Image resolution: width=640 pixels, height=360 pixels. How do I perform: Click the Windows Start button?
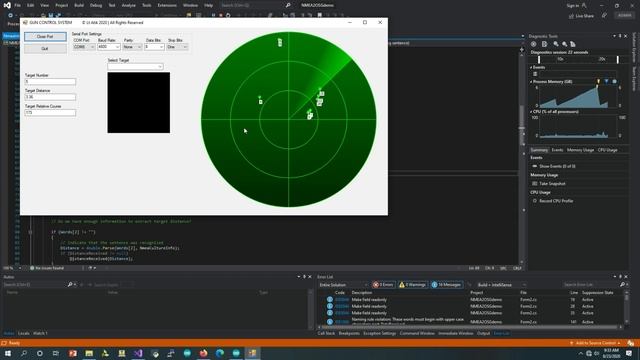coord(8,353)
